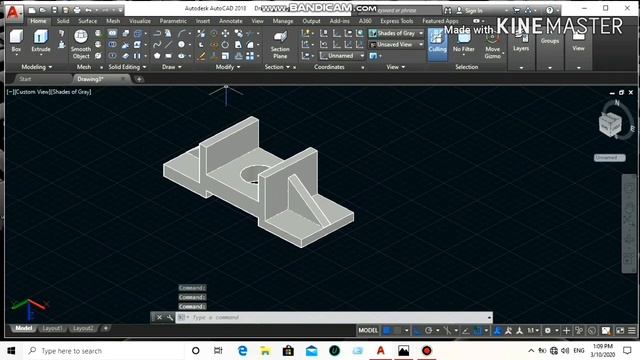Switch to the Layout1 tab
This screenshot has height=360, width=640.
(52, 328)
